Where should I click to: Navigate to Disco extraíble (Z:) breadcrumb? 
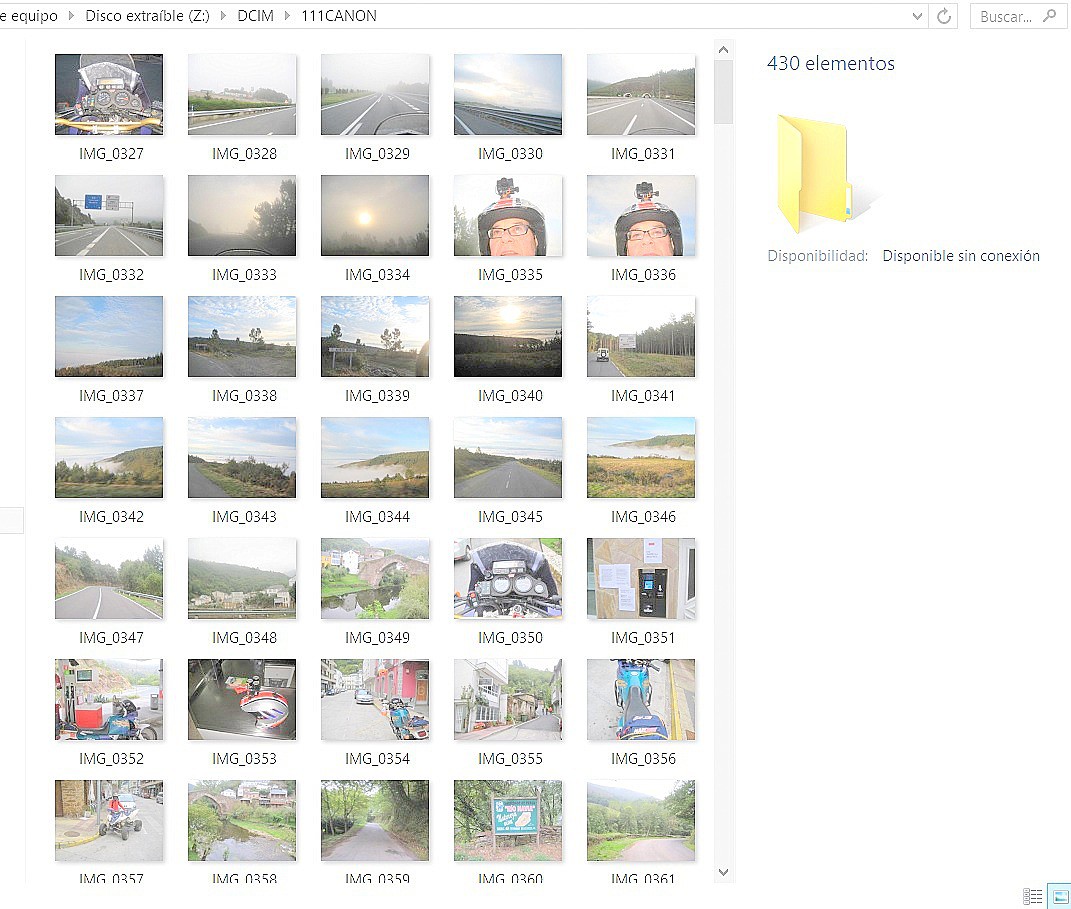[x=147, y=16]
